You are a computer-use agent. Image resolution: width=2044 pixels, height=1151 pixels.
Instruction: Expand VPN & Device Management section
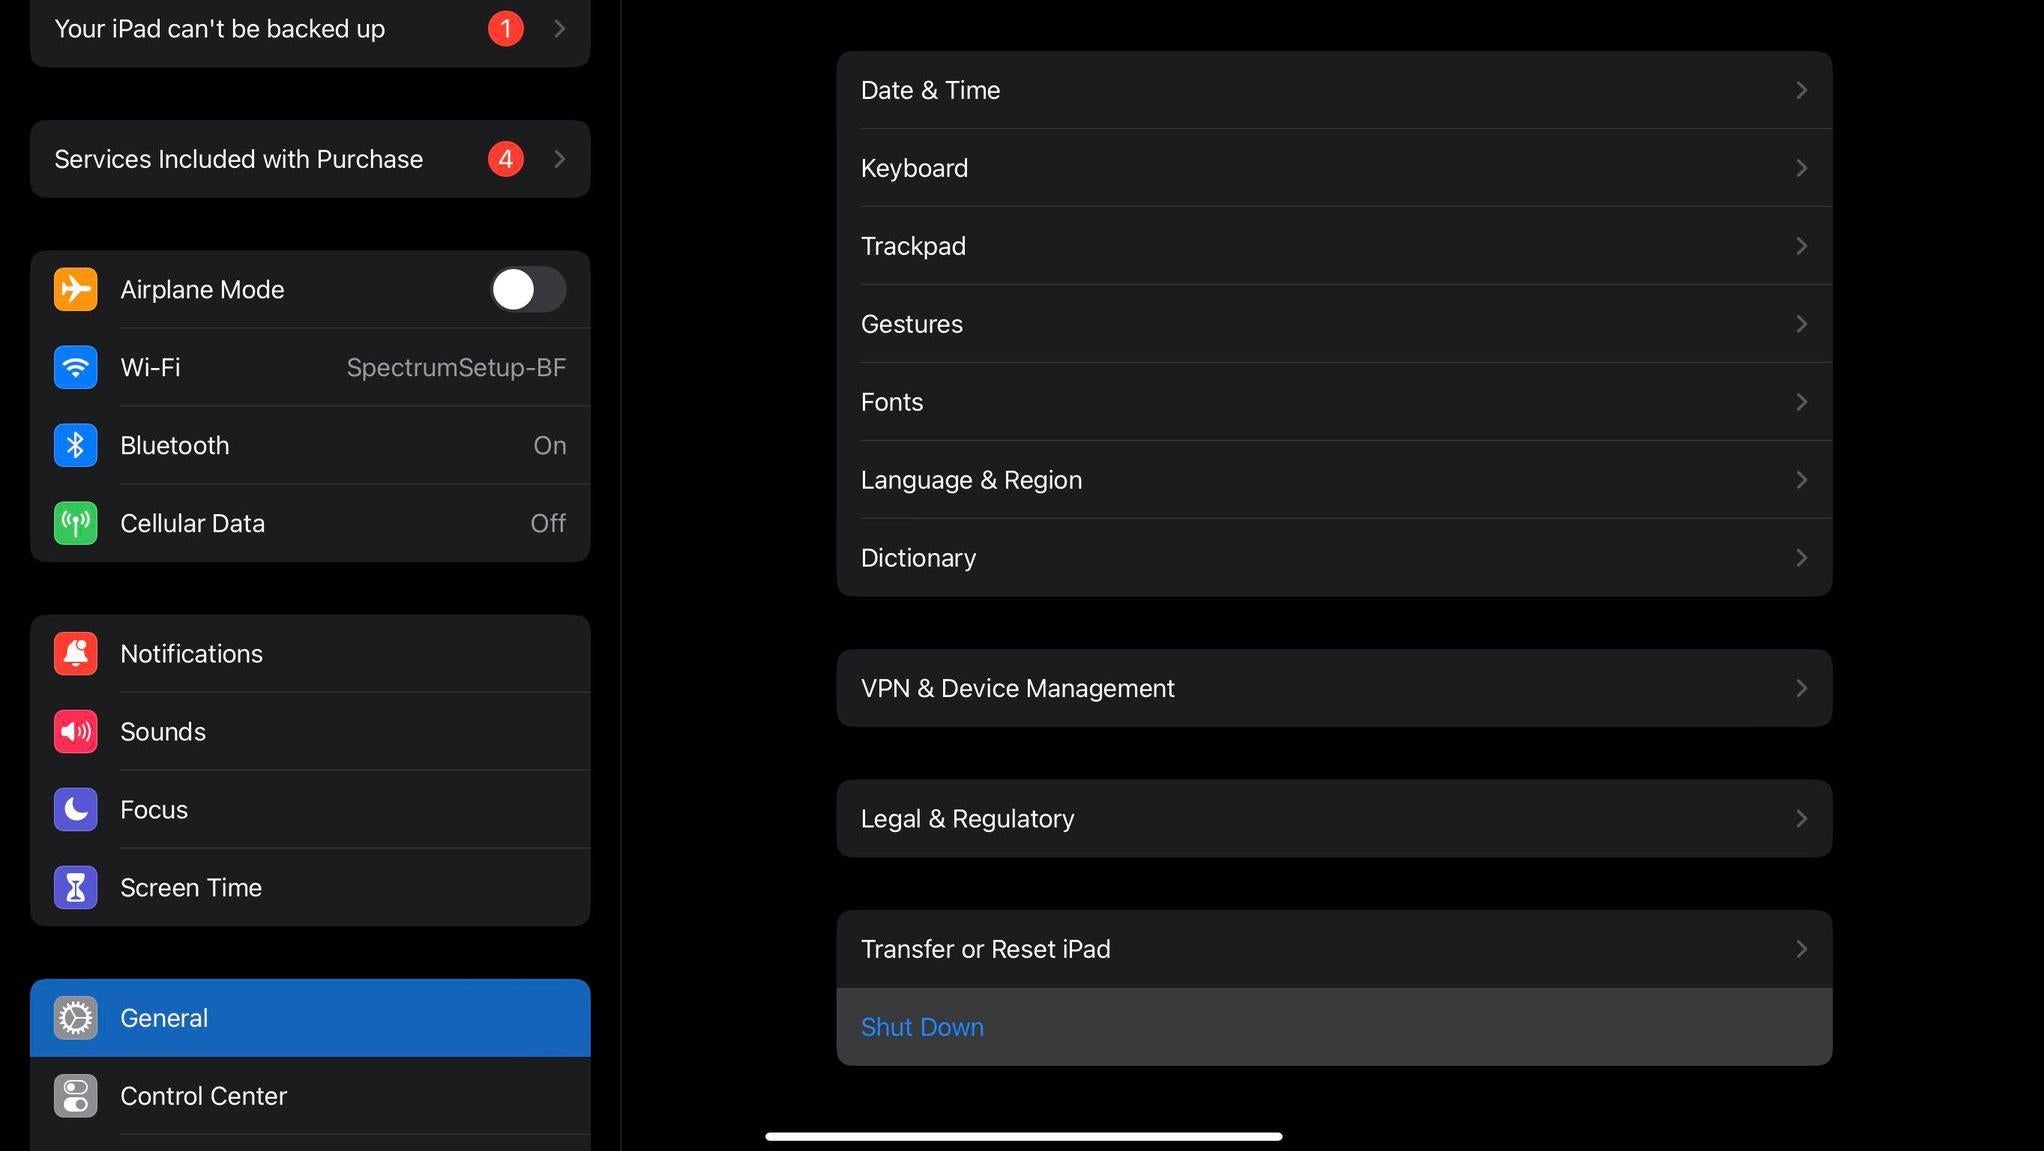tap(1334, 688)
